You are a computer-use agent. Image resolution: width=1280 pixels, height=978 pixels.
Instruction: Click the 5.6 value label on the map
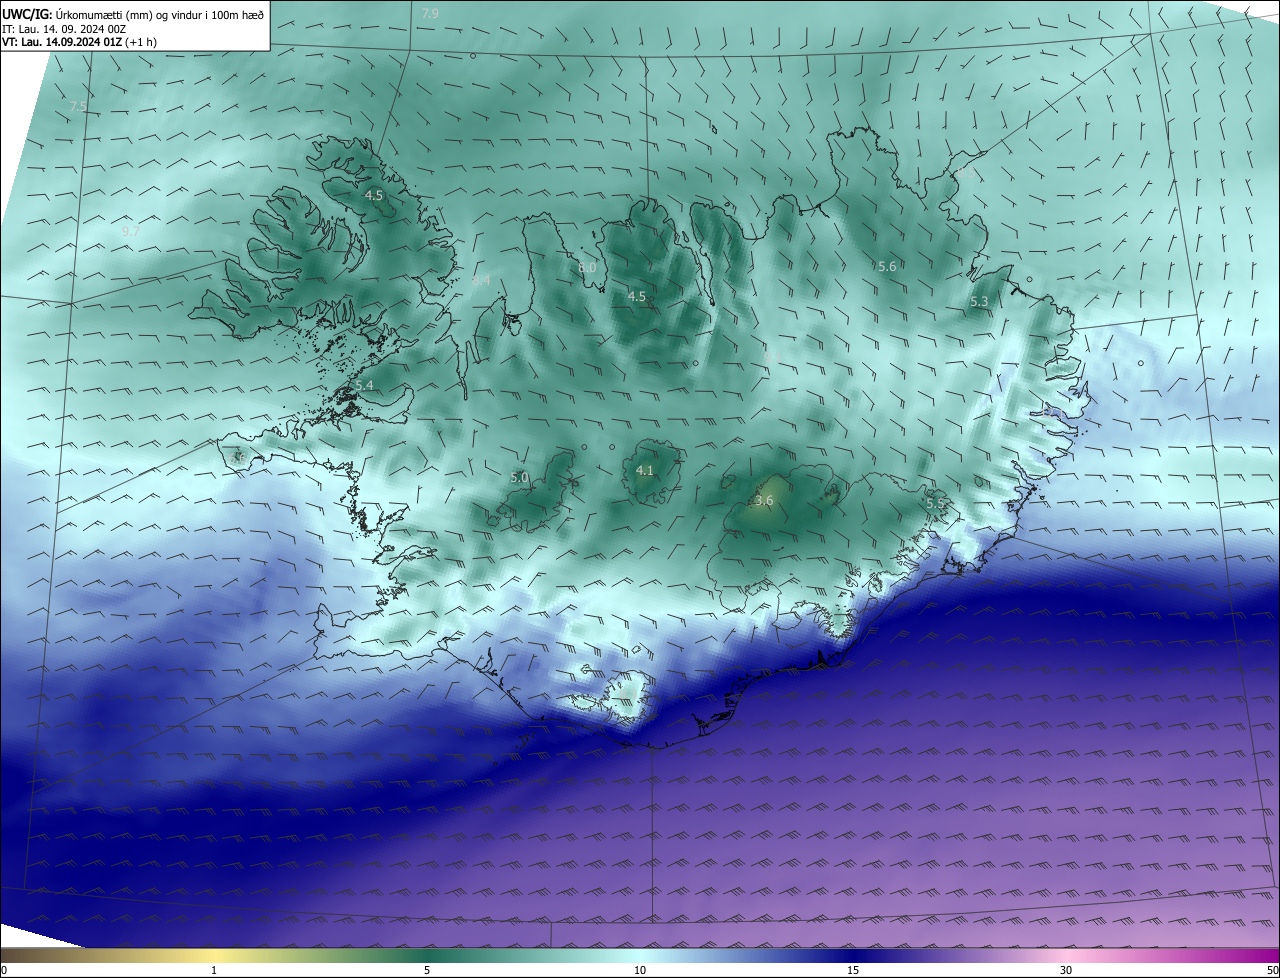click(886, 266)
